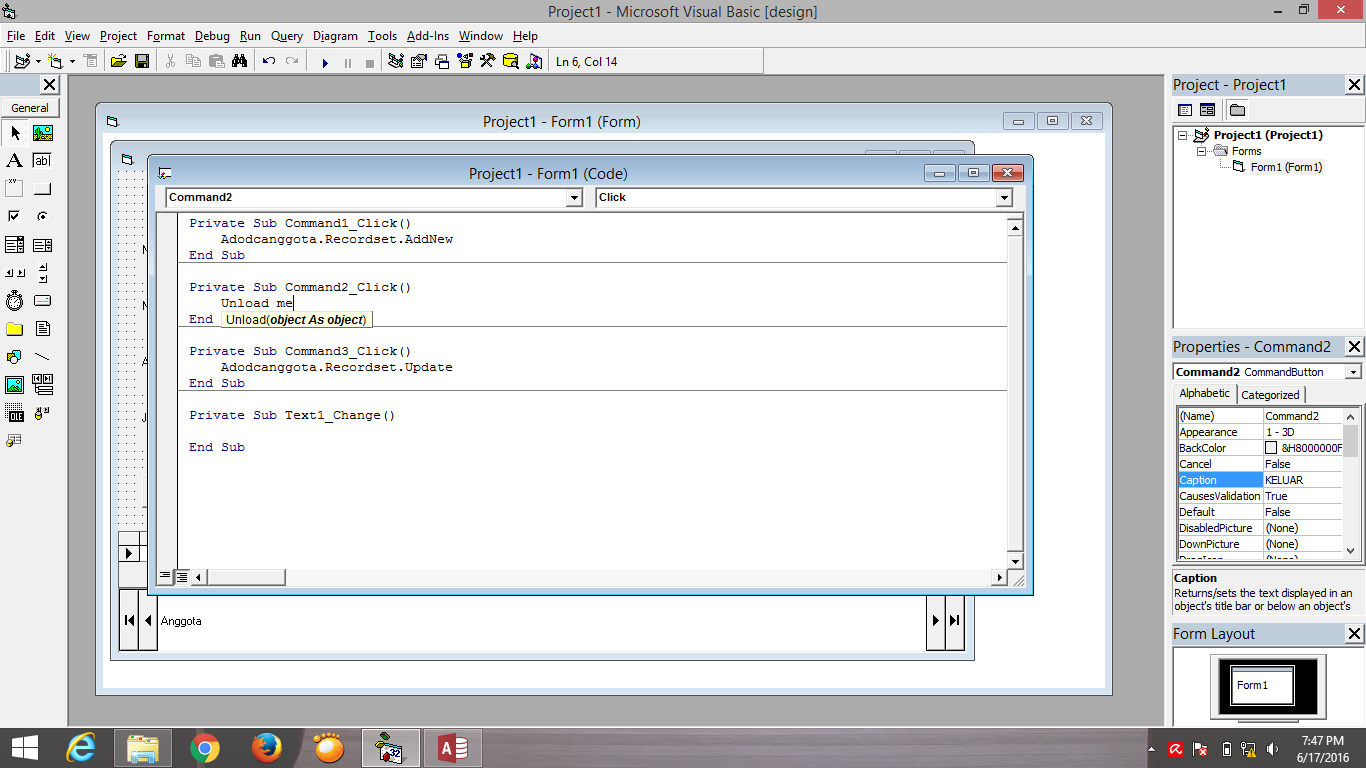Open the Windows Start menu
The image size is (1366, 768).
(25, 747)
